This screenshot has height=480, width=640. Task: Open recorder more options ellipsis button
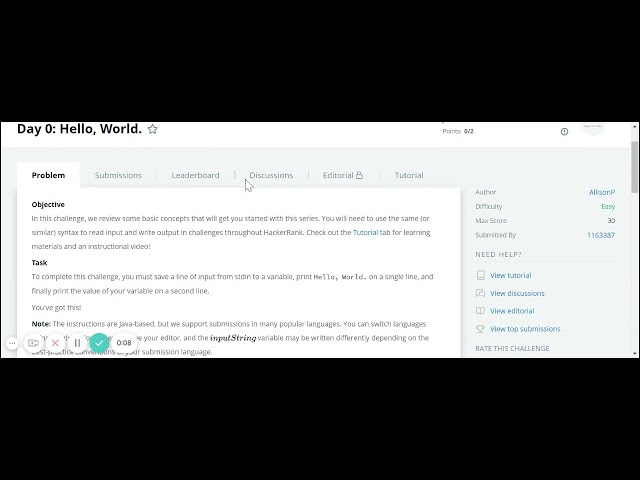pyautogui.click(x=12, y=343)
